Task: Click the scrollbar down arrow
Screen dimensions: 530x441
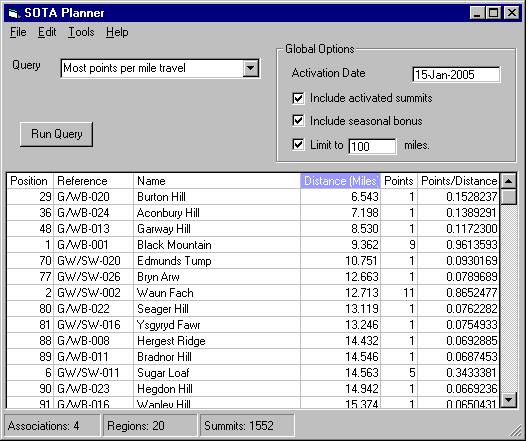Action: point(508,400)
